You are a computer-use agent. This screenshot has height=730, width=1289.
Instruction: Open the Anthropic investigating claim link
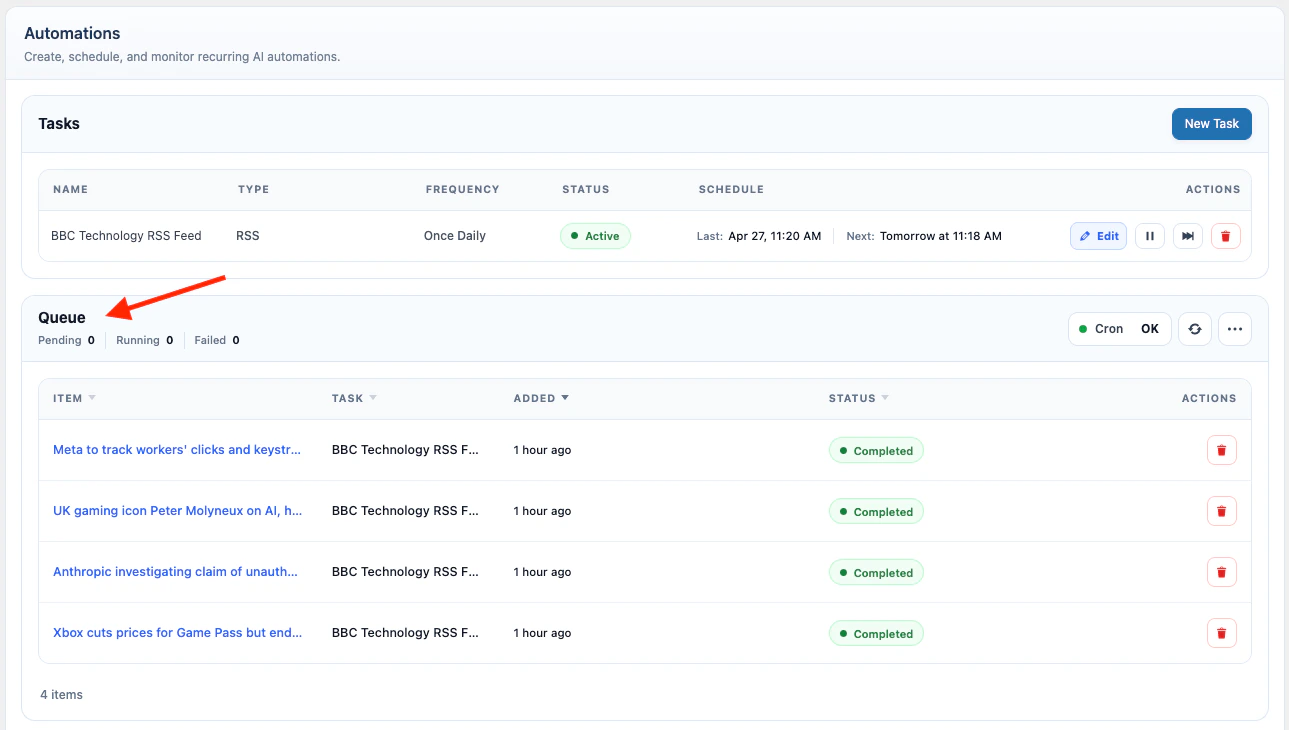(175, 572)
